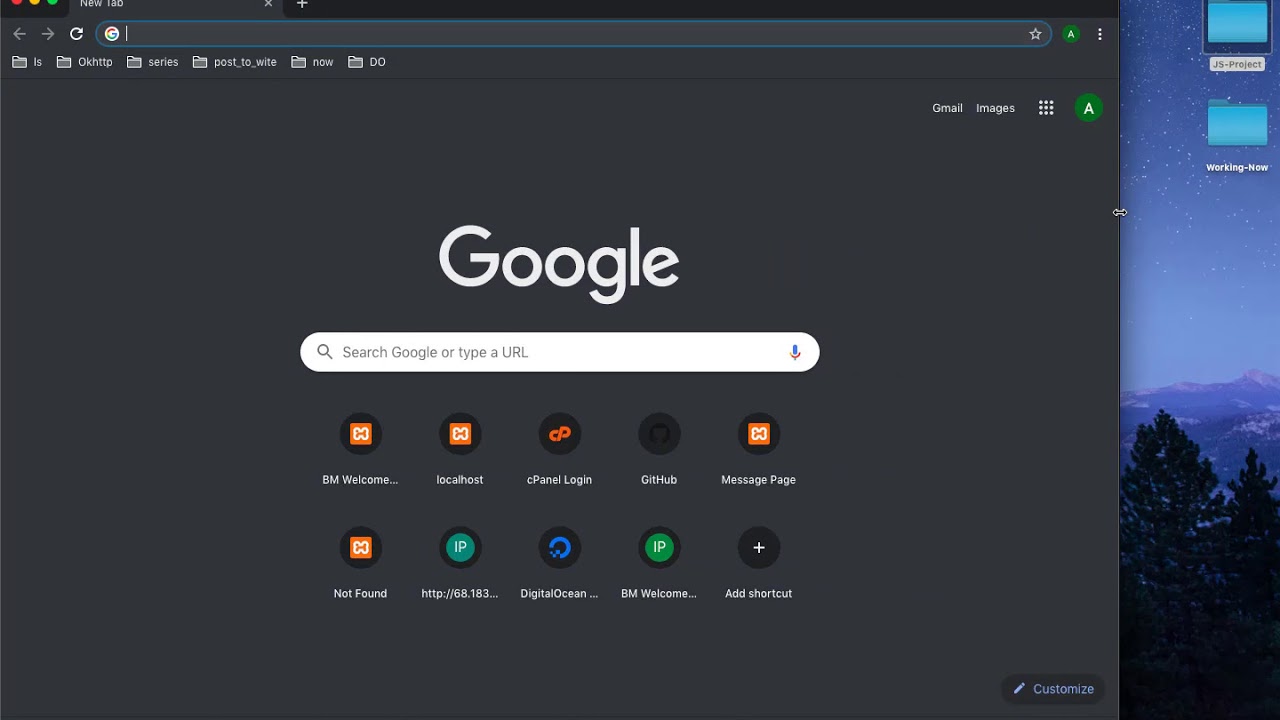Open the now bookmarks folder

point(312,62)
